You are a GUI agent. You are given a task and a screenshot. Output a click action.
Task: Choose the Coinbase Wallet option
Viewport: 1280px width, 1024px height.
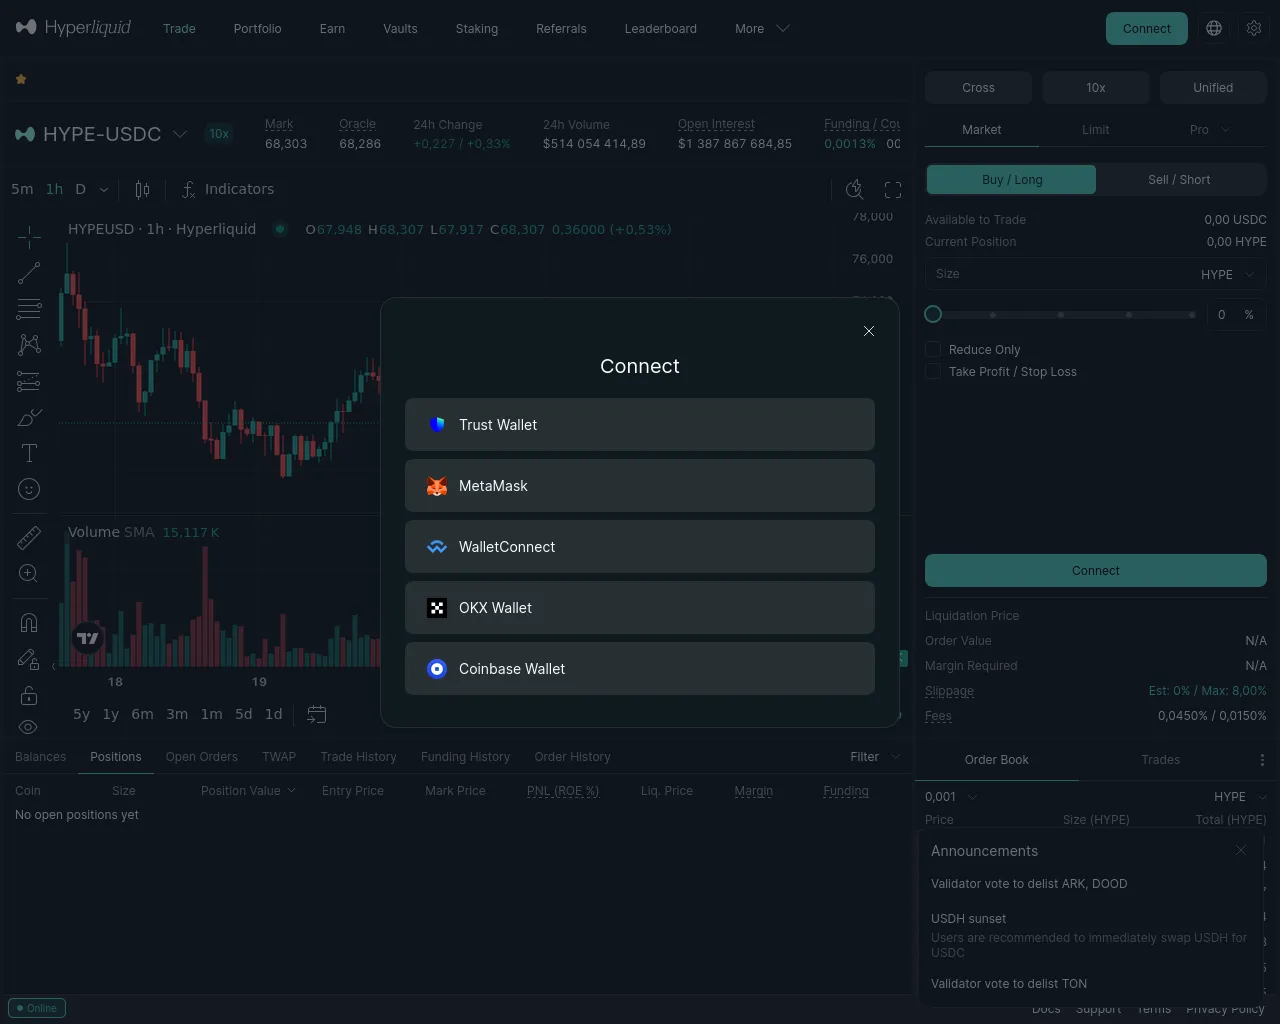point(640,669)
